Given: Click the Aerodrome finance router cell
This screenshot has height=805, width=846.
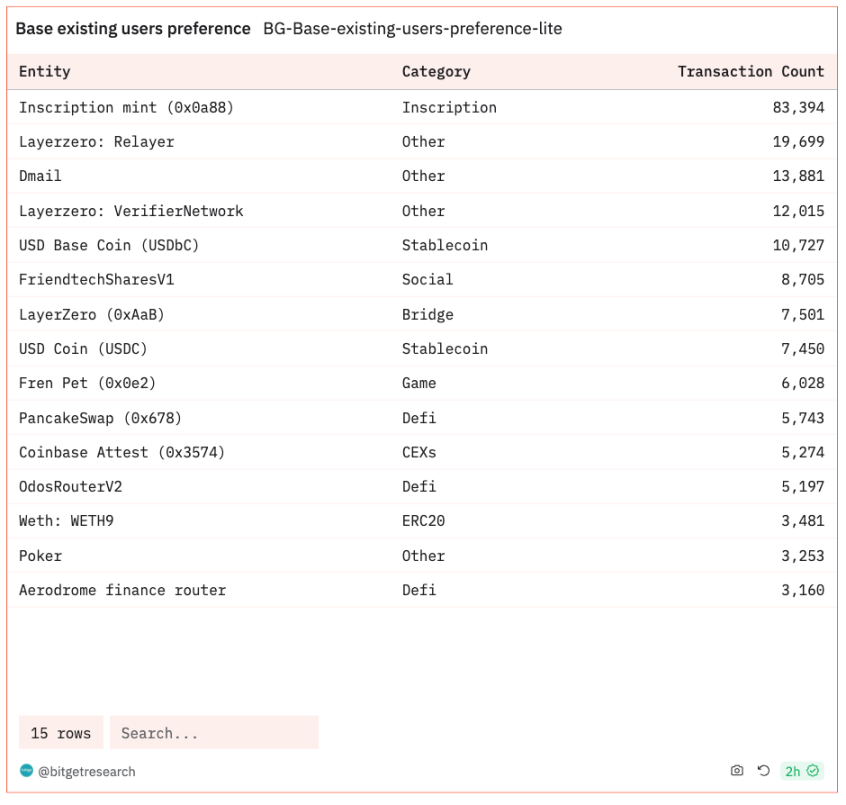Looking at the screenshot, I should 122,590.
